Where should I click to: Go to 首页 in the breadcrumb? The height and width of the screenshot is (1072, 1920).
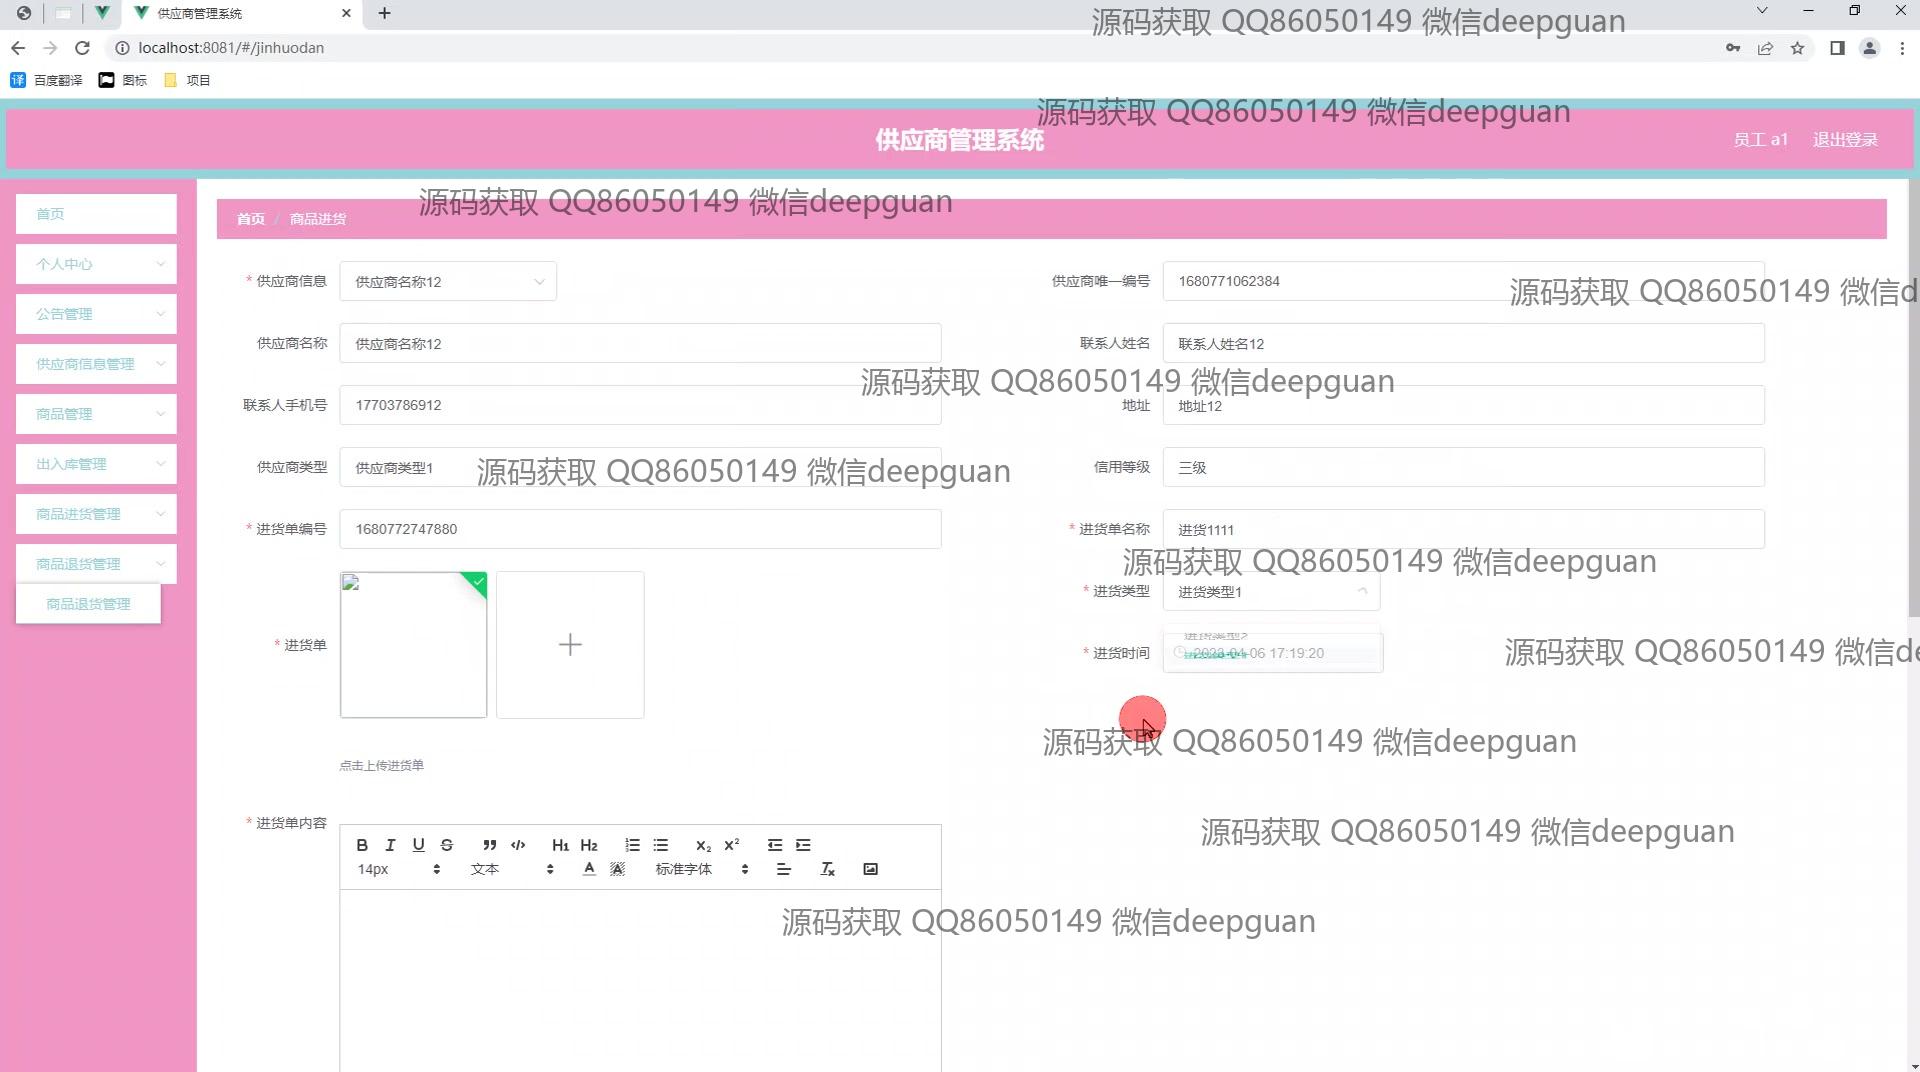click(250, 219)
